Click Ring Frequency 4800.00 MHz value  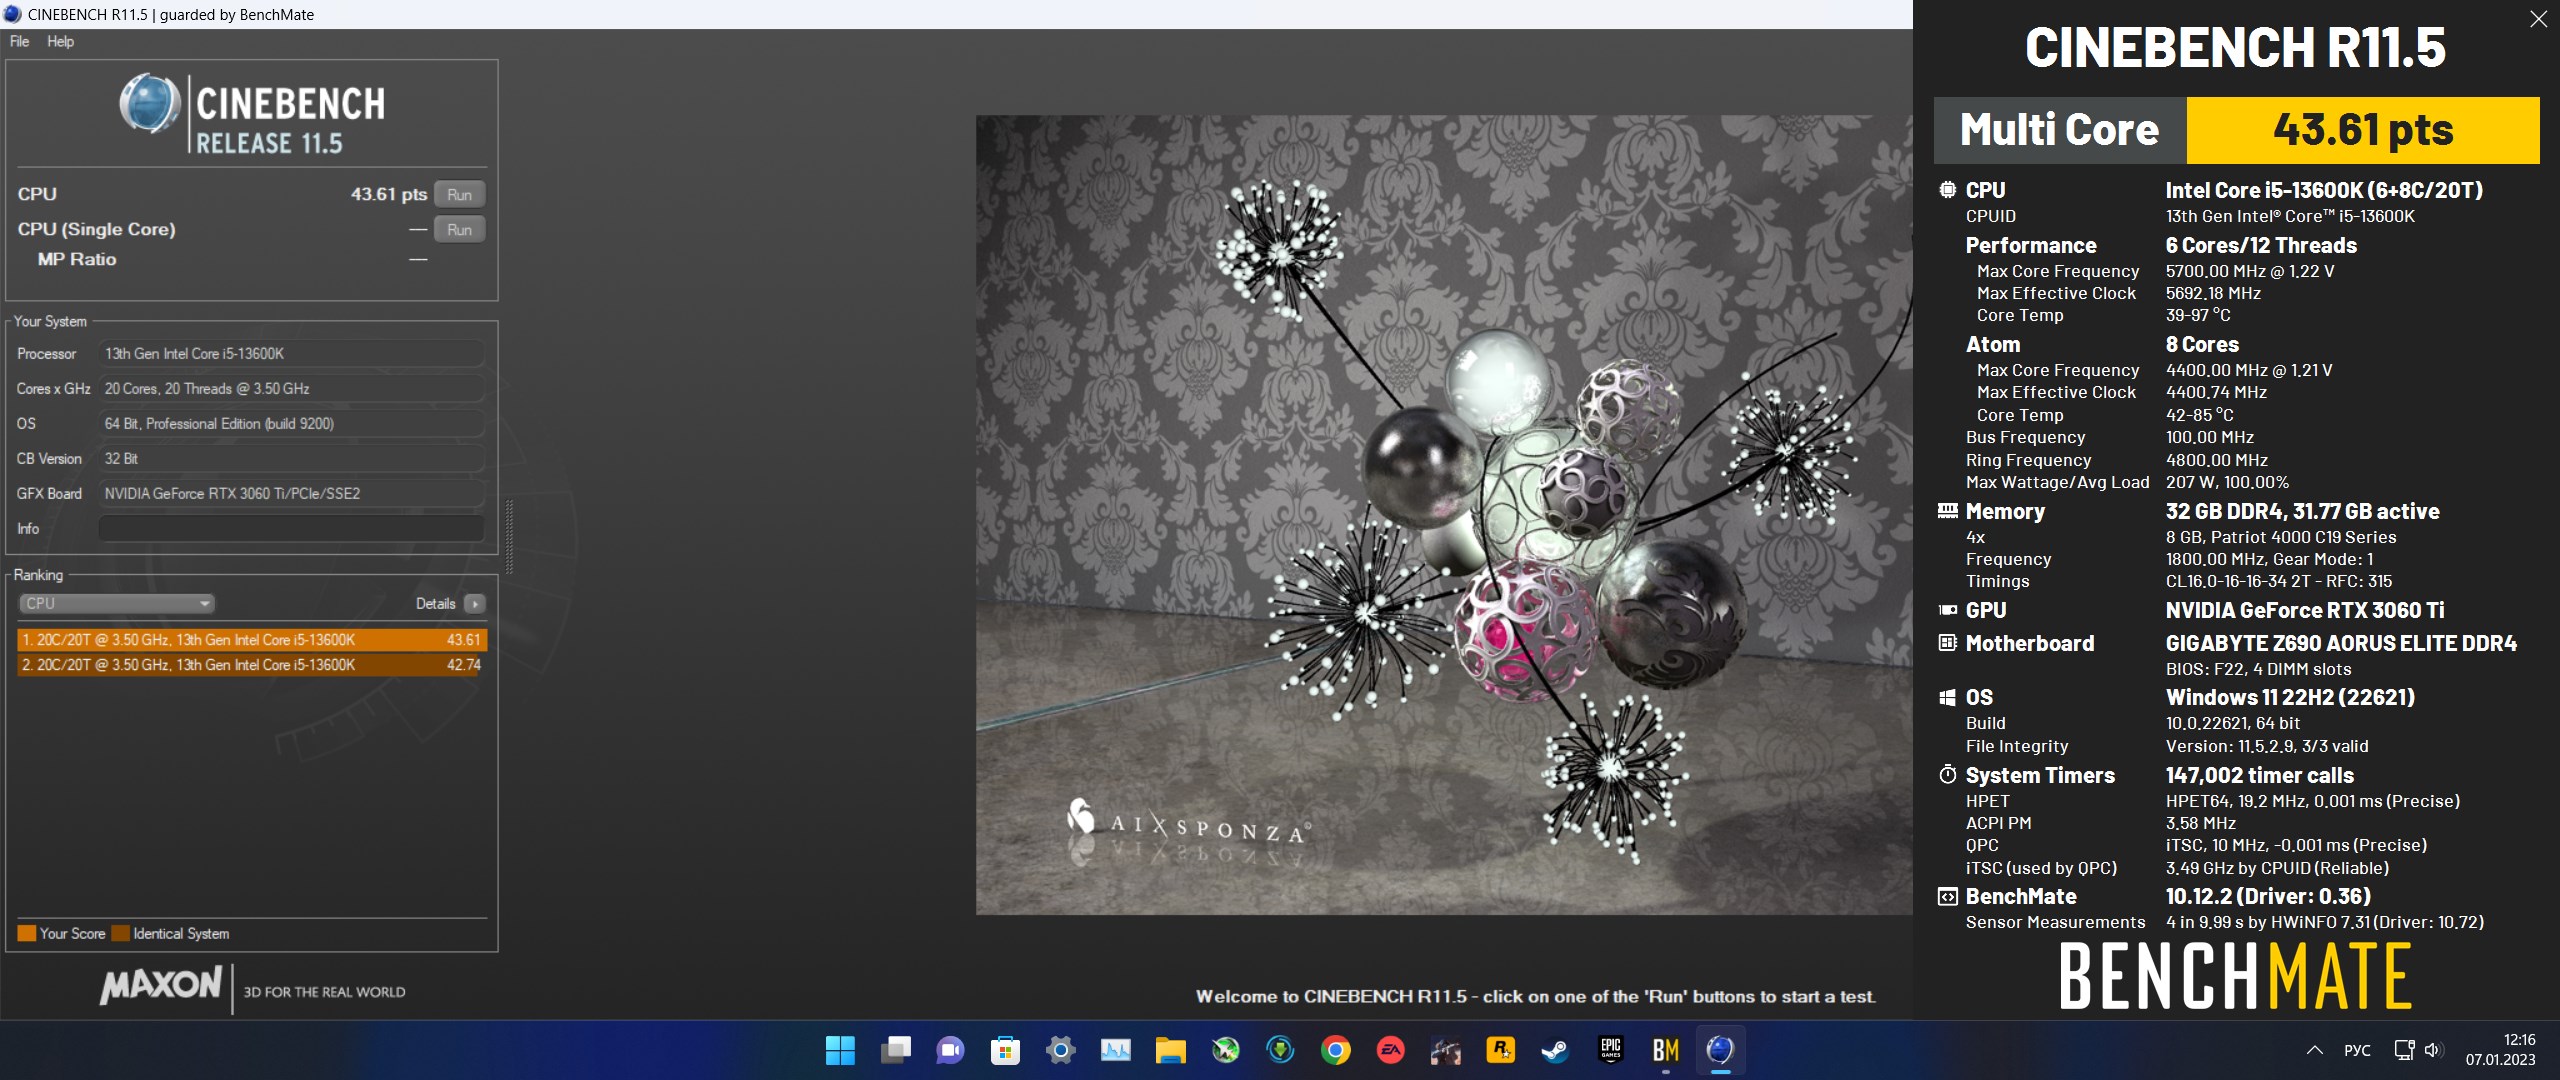2216,460
